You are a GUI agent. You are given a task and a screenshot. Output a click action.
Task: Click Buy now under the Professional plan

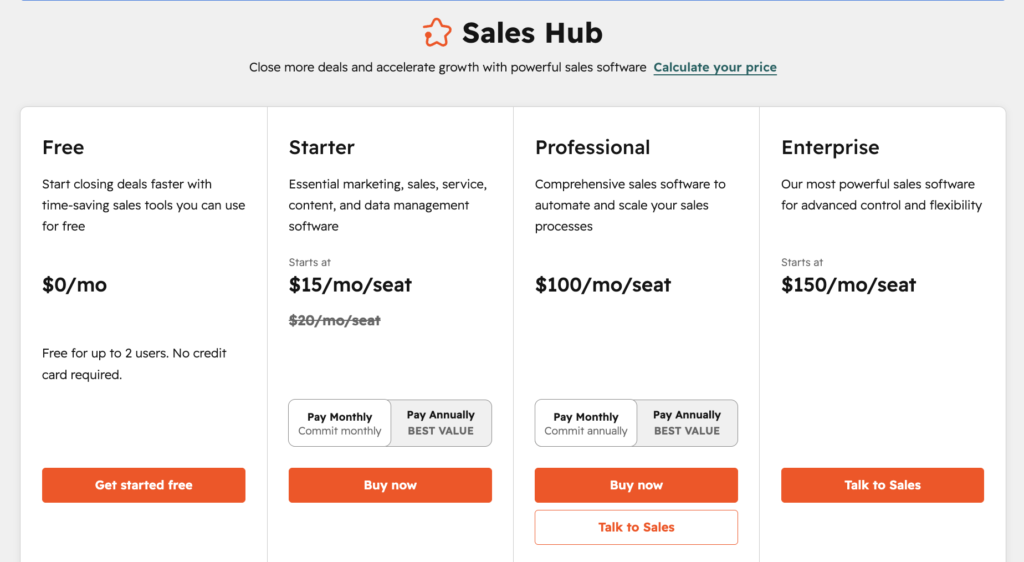tap(636, 485)
